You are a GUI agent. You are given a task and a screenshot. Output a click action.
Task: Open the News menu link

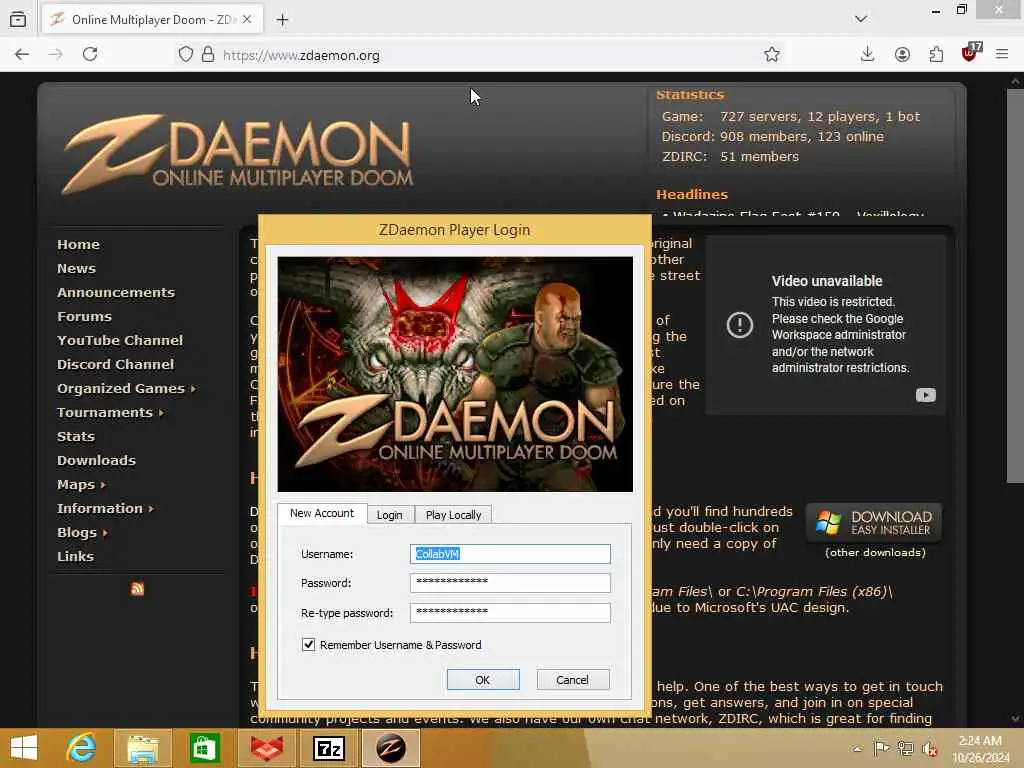pyautogui.click(x=76, y=268)
